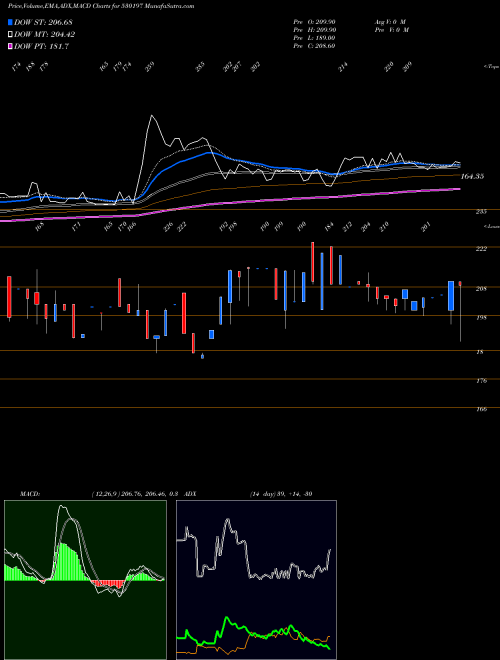Click the 176 price axis label
500x660 pixels.
(x=481, y=381)
